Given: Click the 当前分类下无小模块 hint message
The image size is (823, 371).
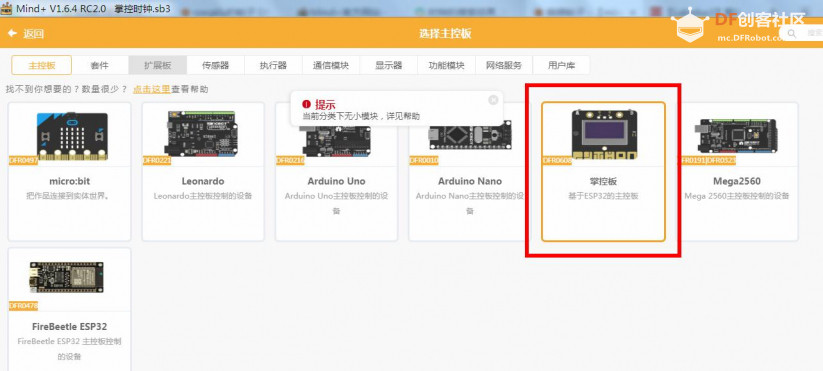Looking at the screenshot, I should click(x=361, y=116).
